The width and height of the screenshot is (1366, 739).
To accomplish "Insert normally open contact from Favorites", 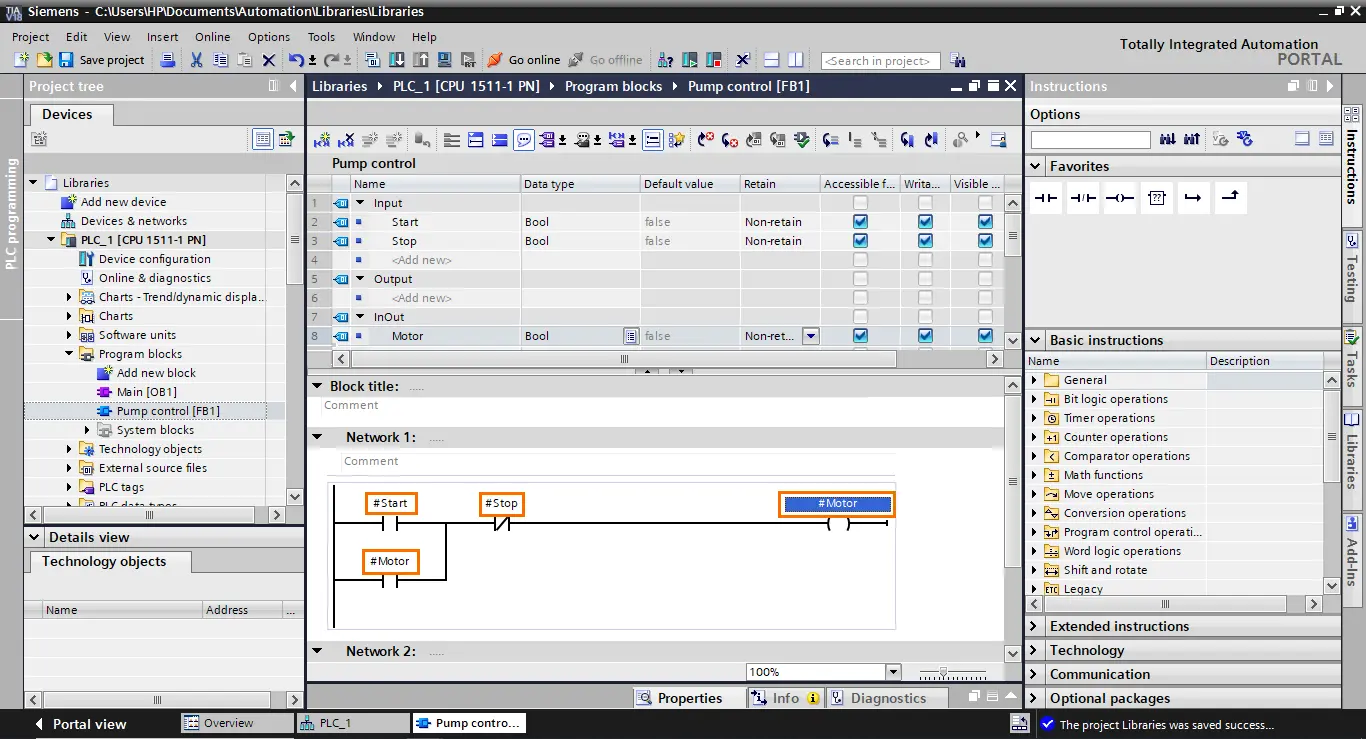I will click(x=1046, y=198).
